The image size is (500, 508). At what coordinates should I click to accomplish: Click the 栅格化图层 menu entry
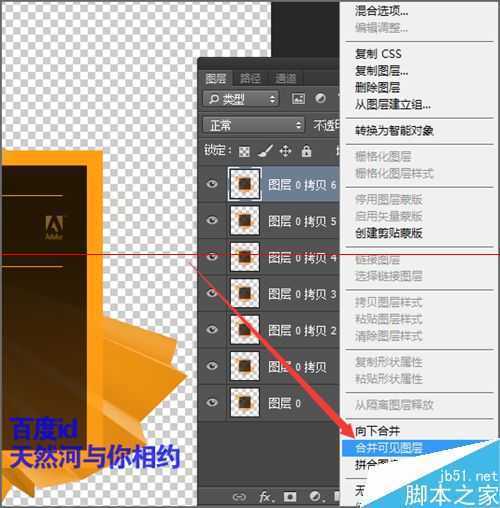pyautogui.click(x=383, y=156)
